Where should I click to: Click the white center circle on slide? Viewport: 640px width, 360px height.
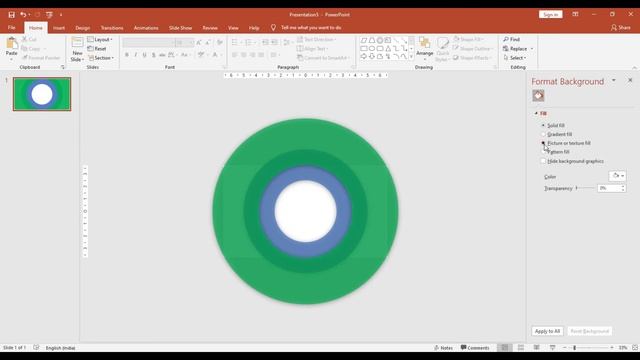click(x=305, y=211)
